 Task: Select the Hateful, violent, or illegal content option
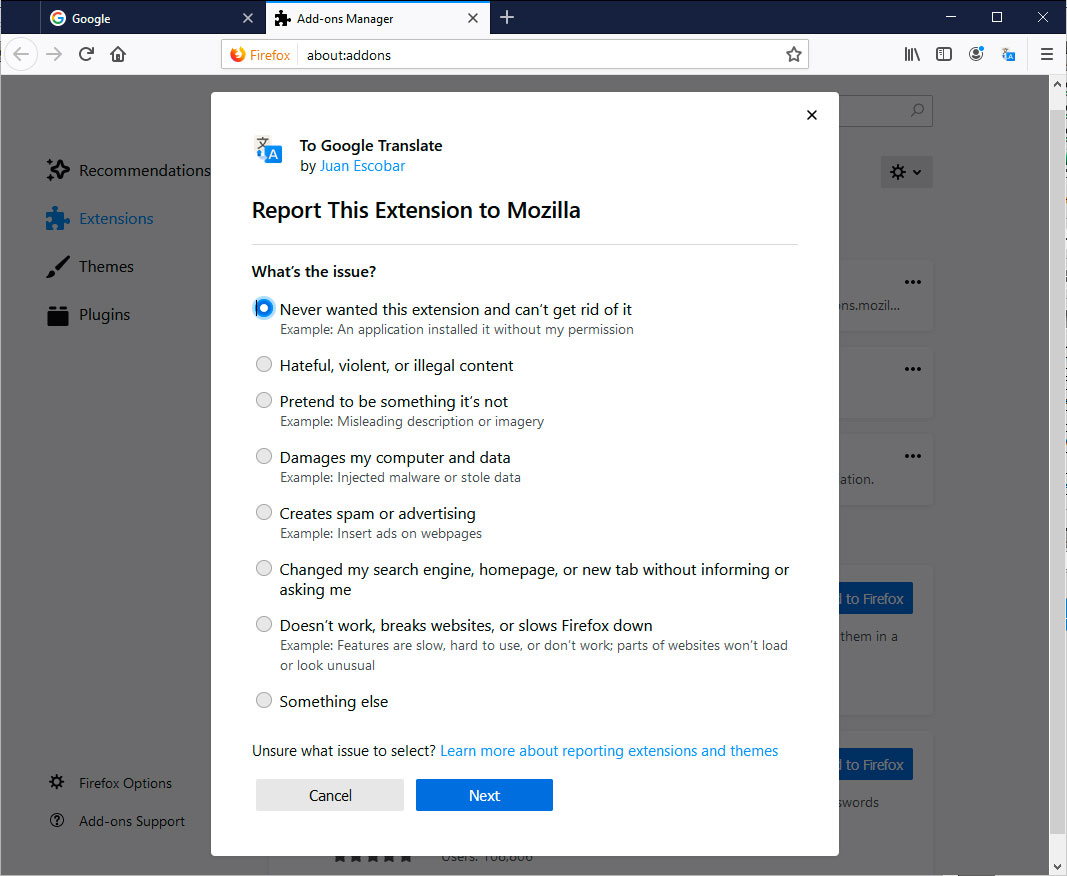[x=264, y=364]
